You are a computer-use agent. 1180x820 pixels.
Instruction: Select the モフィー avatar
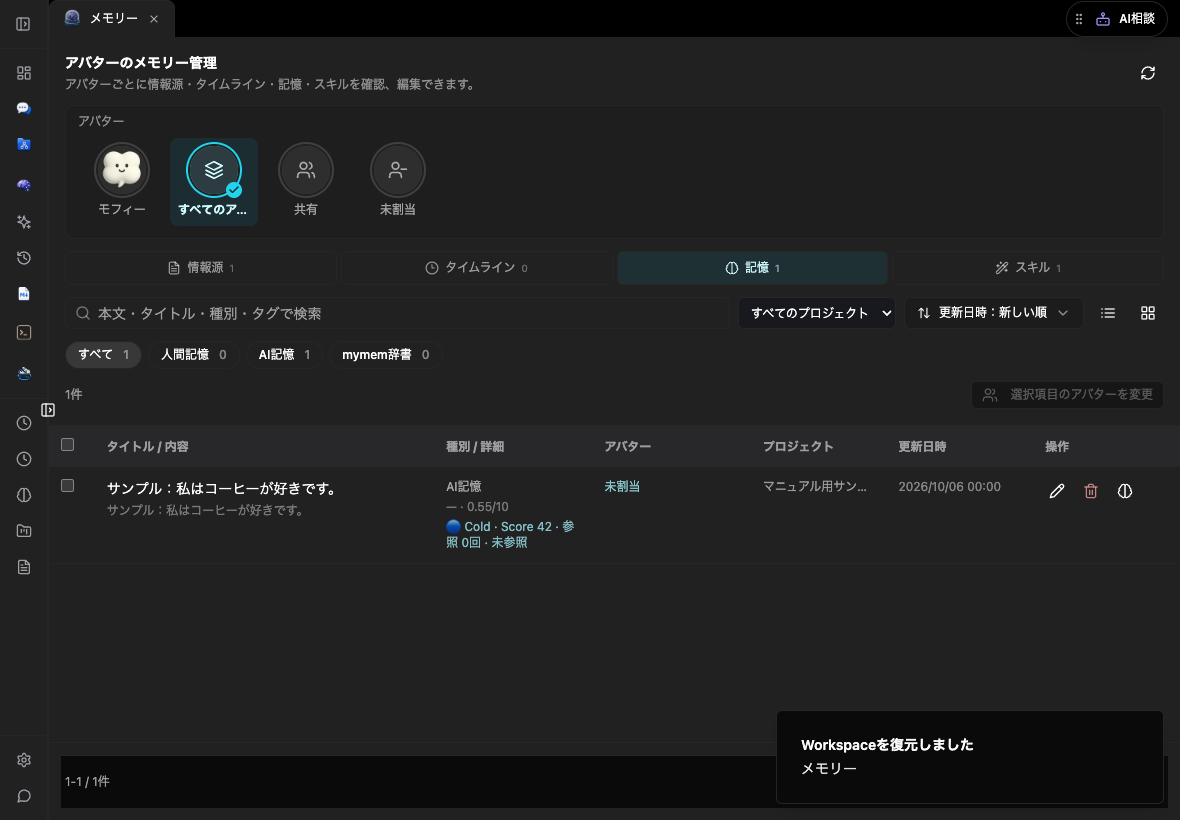click(122, 181)
